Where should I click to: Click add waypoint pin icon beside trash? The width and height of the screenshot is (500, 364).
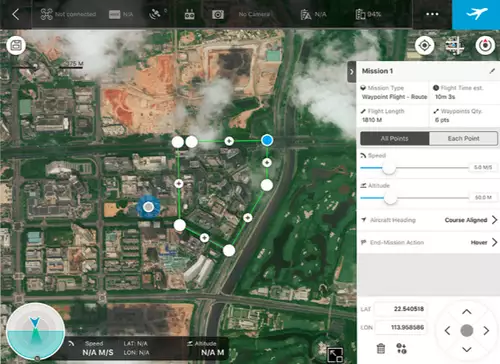click(401, 348)
